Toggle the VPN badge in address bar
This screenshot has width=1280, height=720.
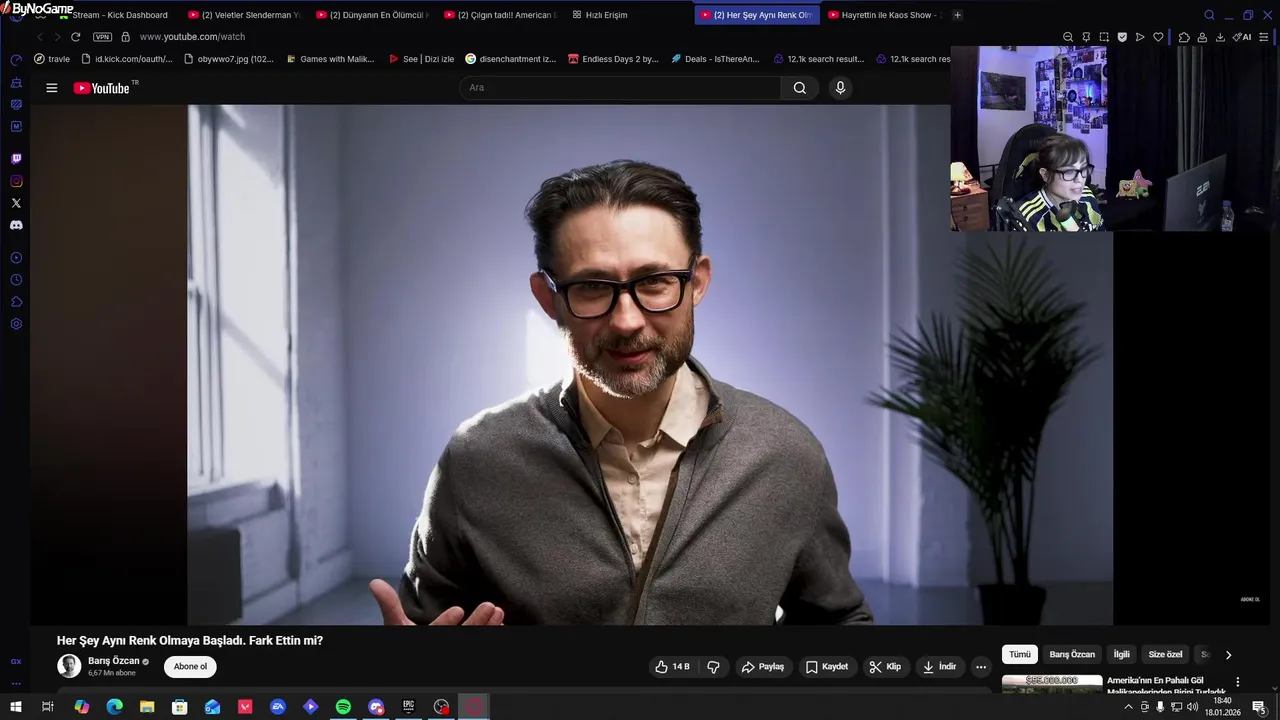102,37
